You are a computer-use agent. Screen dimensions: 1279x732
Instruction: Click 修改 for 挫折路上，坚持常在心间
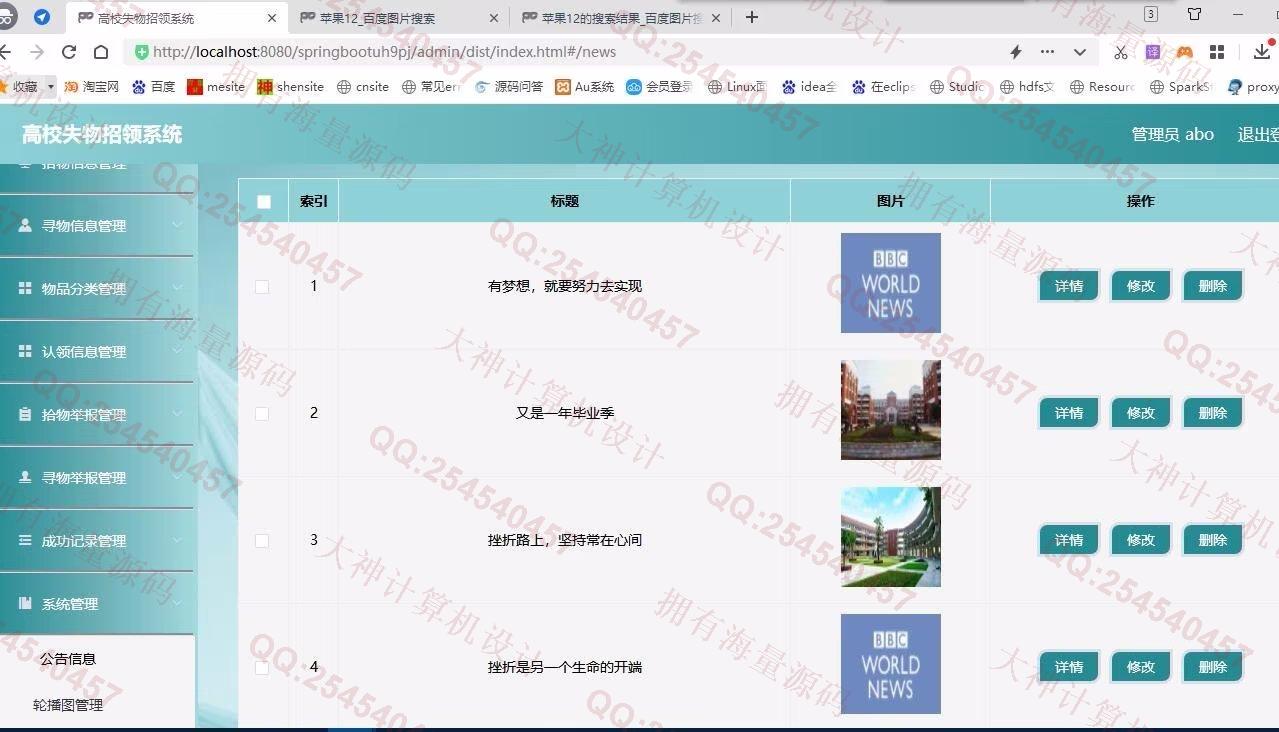(1141, 540)
